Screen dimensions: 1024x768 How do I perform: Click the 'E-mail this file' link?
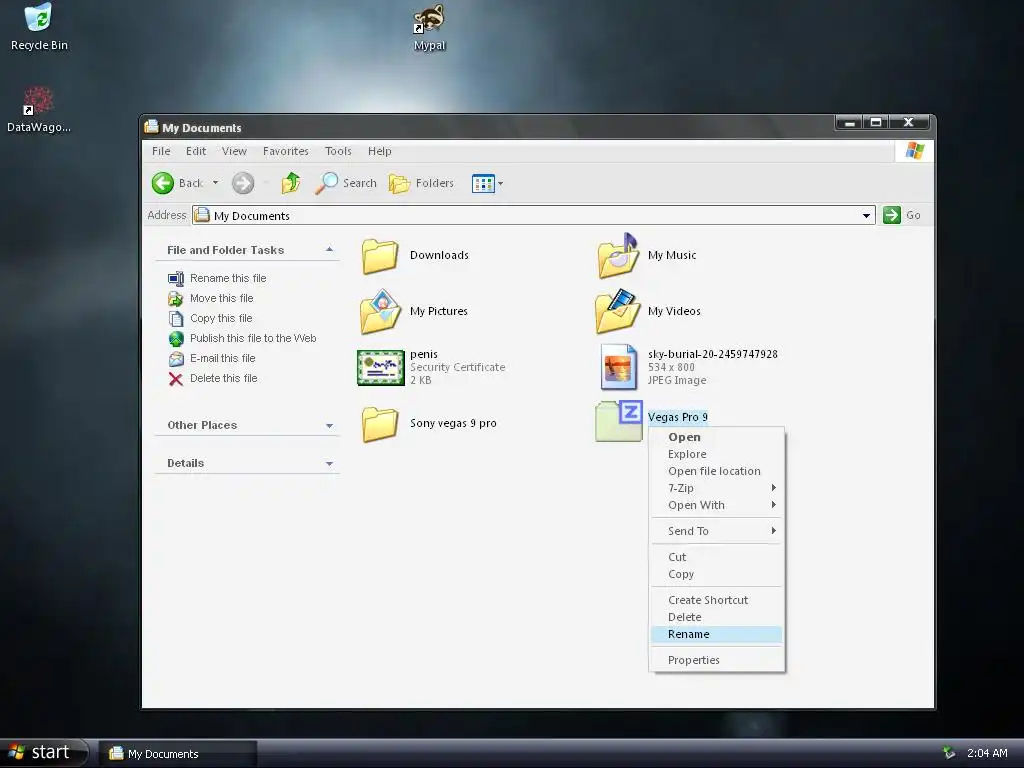click(222, 359)
